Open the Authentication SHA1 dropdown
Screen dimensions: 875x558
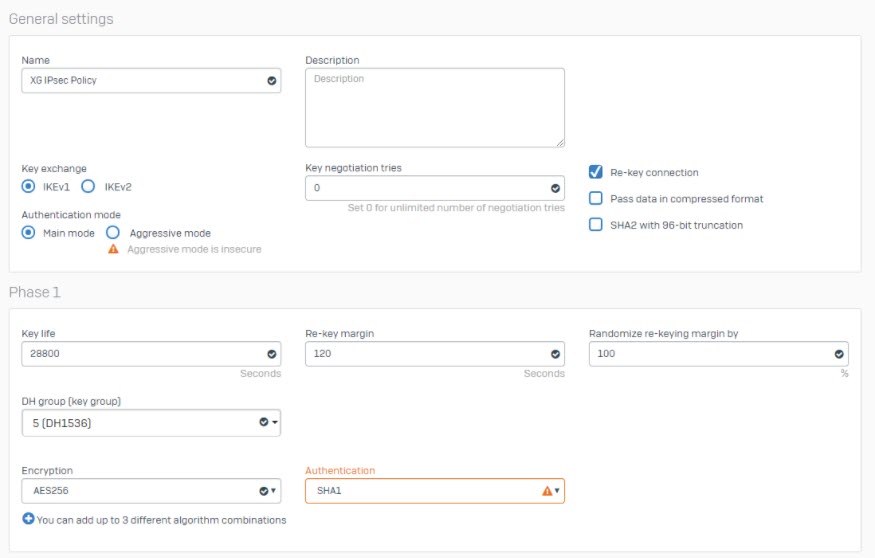(x=435, y=491)
